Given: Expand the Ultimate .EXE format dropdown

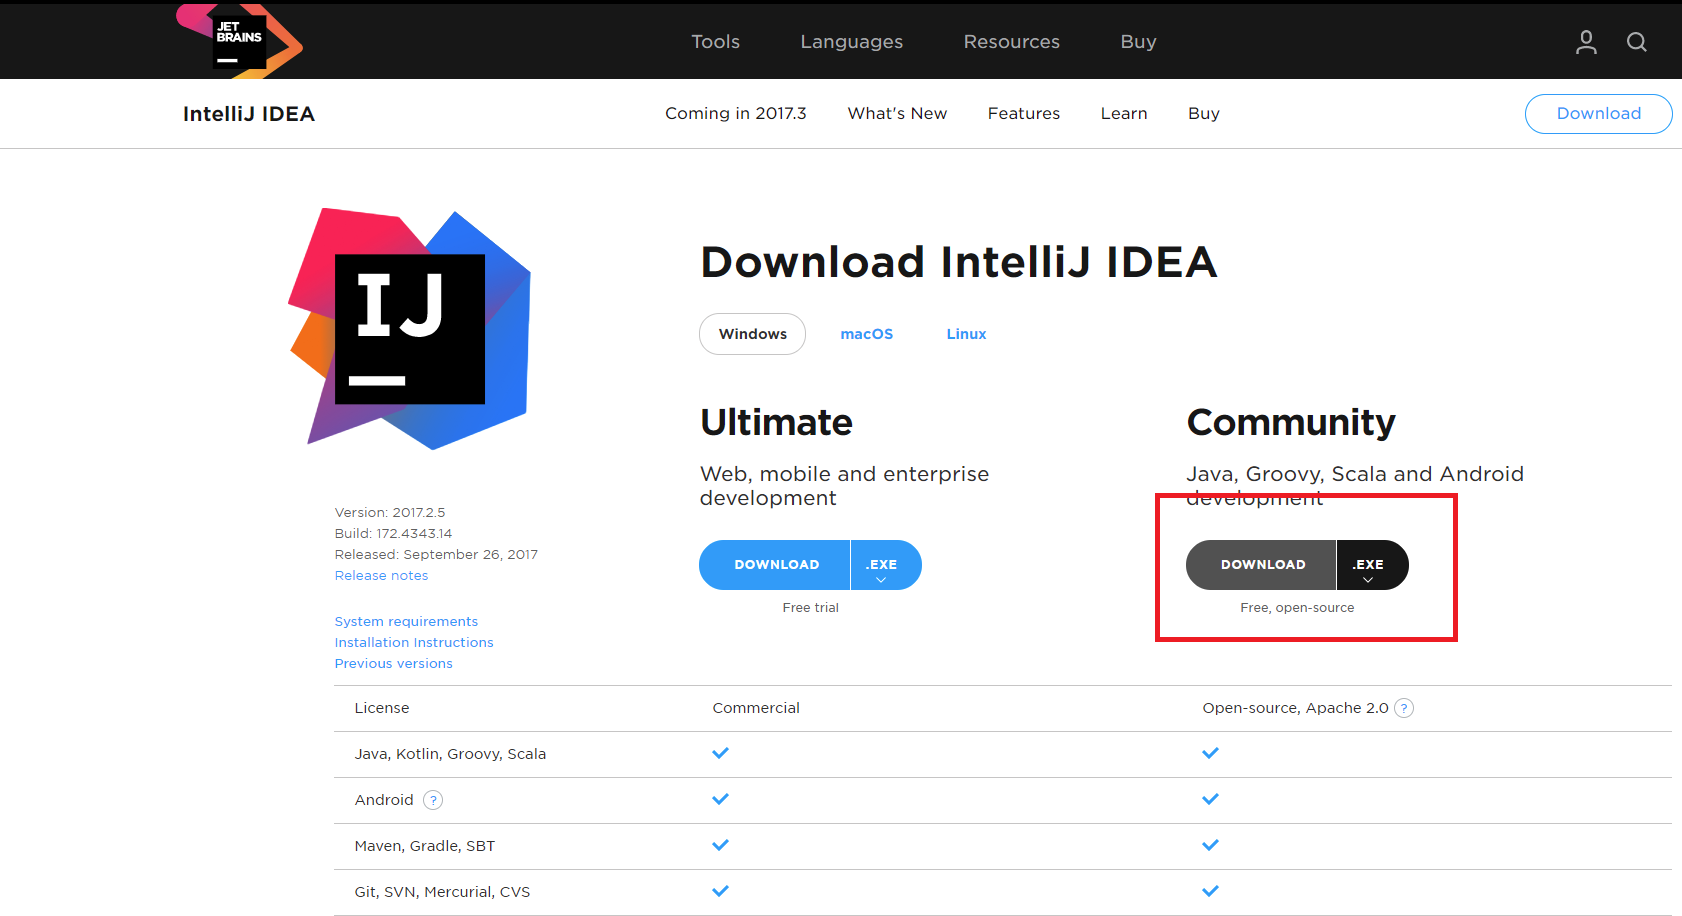Looking at the screenshot, I should 886,565.
